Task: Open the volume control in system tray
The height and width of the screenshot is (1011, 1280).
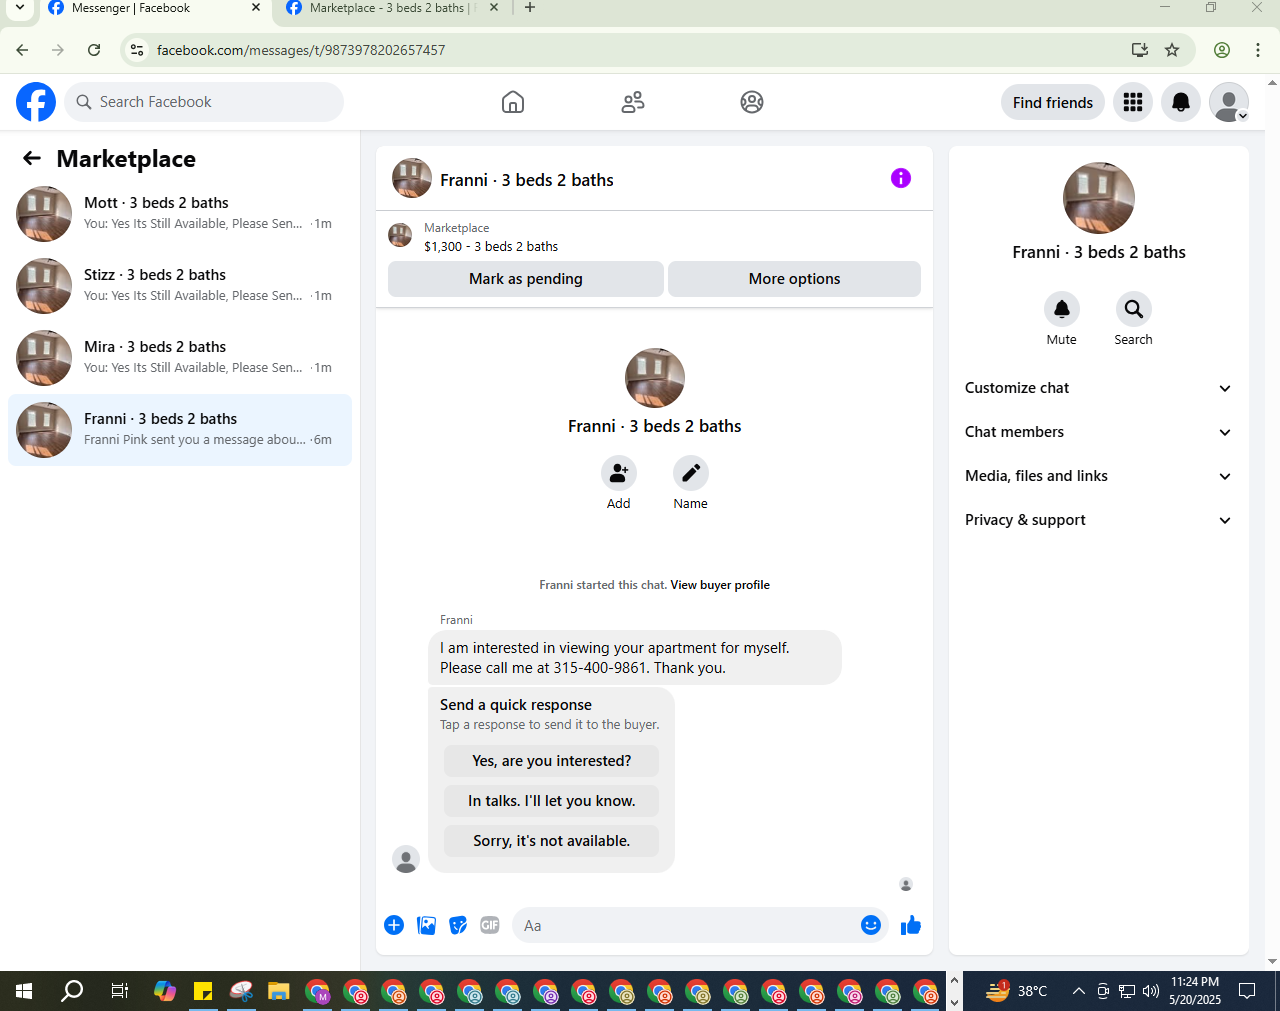Action: (x=1151, y=991)
